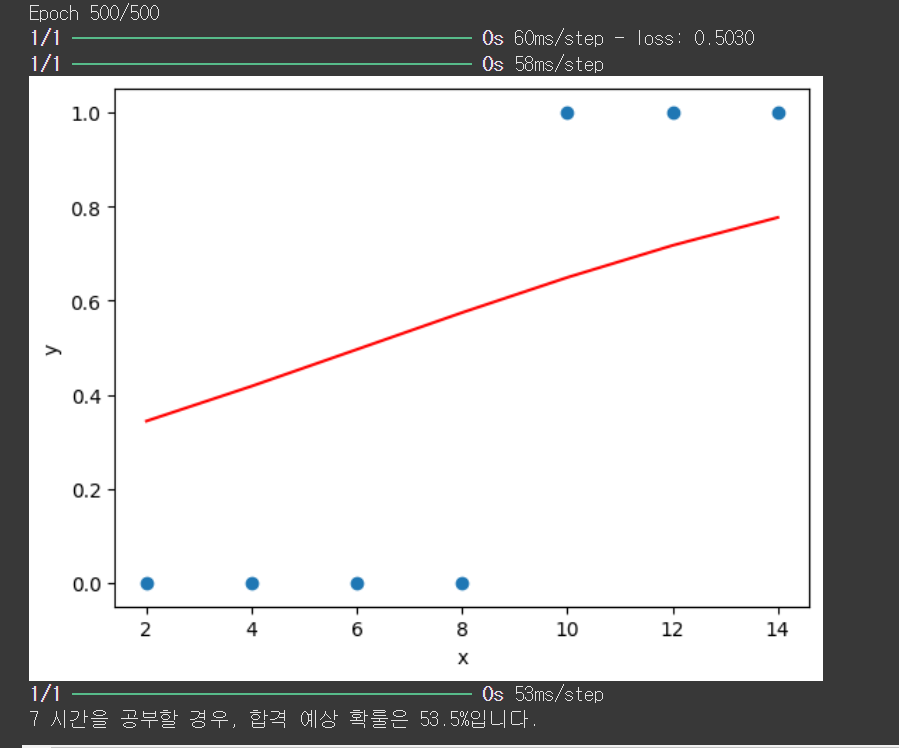Click the blue data point at x=14
The height and width of the screenshot is (748, 899).
(x=779, y=113)
